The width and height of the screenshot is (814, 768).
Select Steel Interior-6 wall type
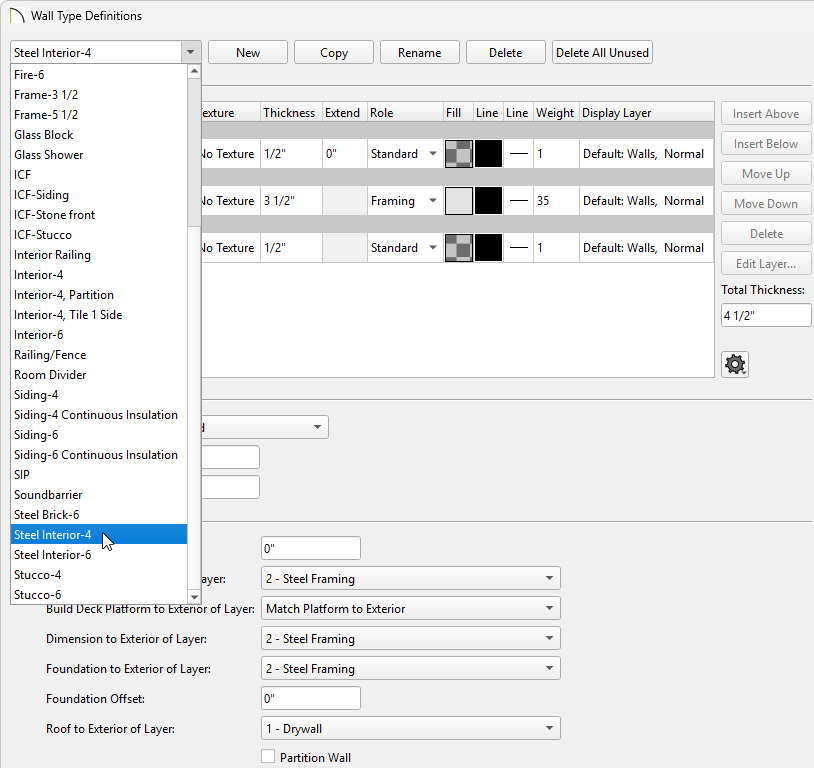(x=99, y=555)
